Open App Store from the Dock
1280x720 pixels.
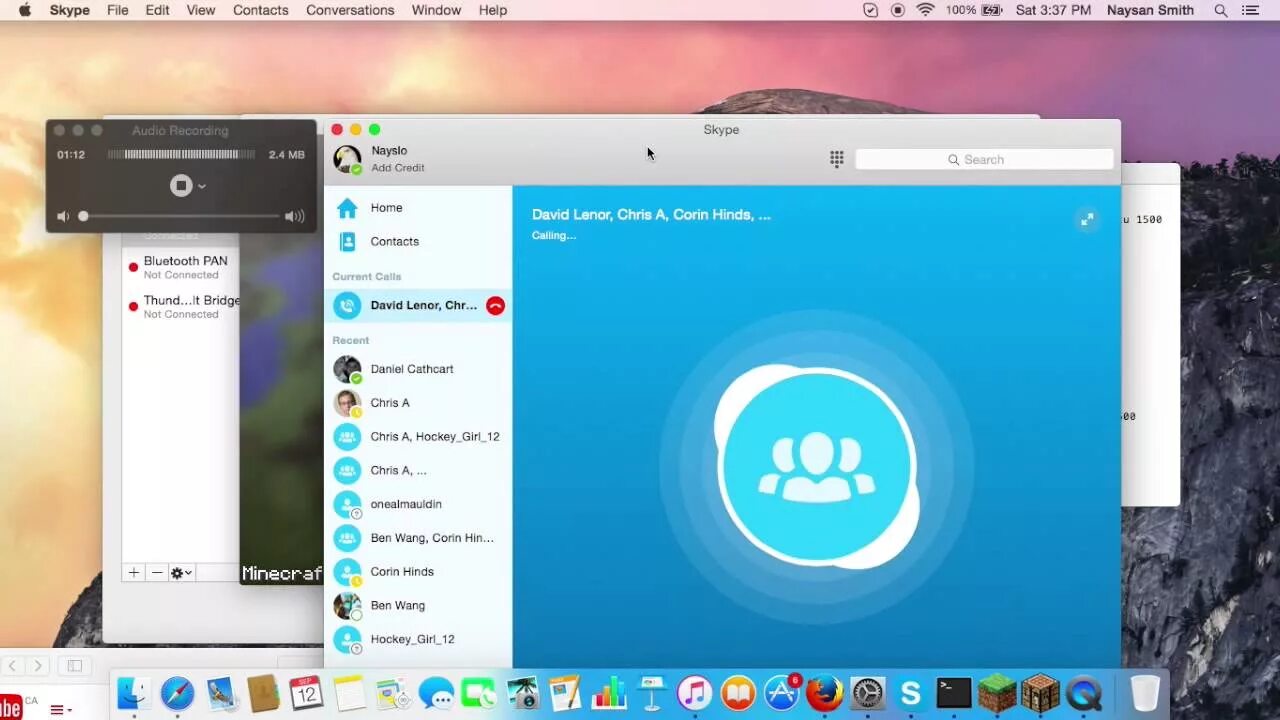[781, 693]
